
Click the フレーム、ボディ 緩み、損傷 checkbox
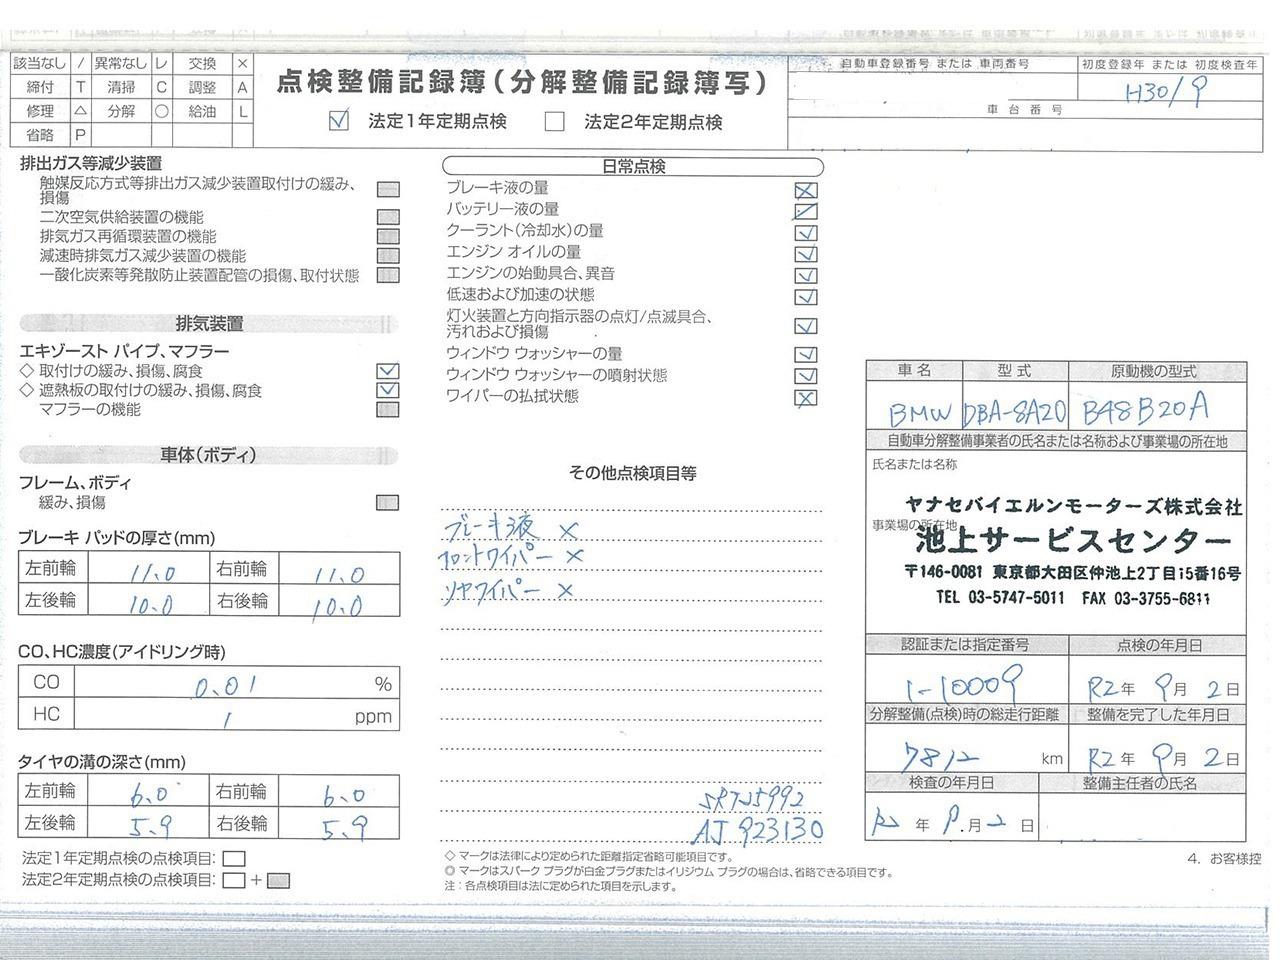click(388, 502)
